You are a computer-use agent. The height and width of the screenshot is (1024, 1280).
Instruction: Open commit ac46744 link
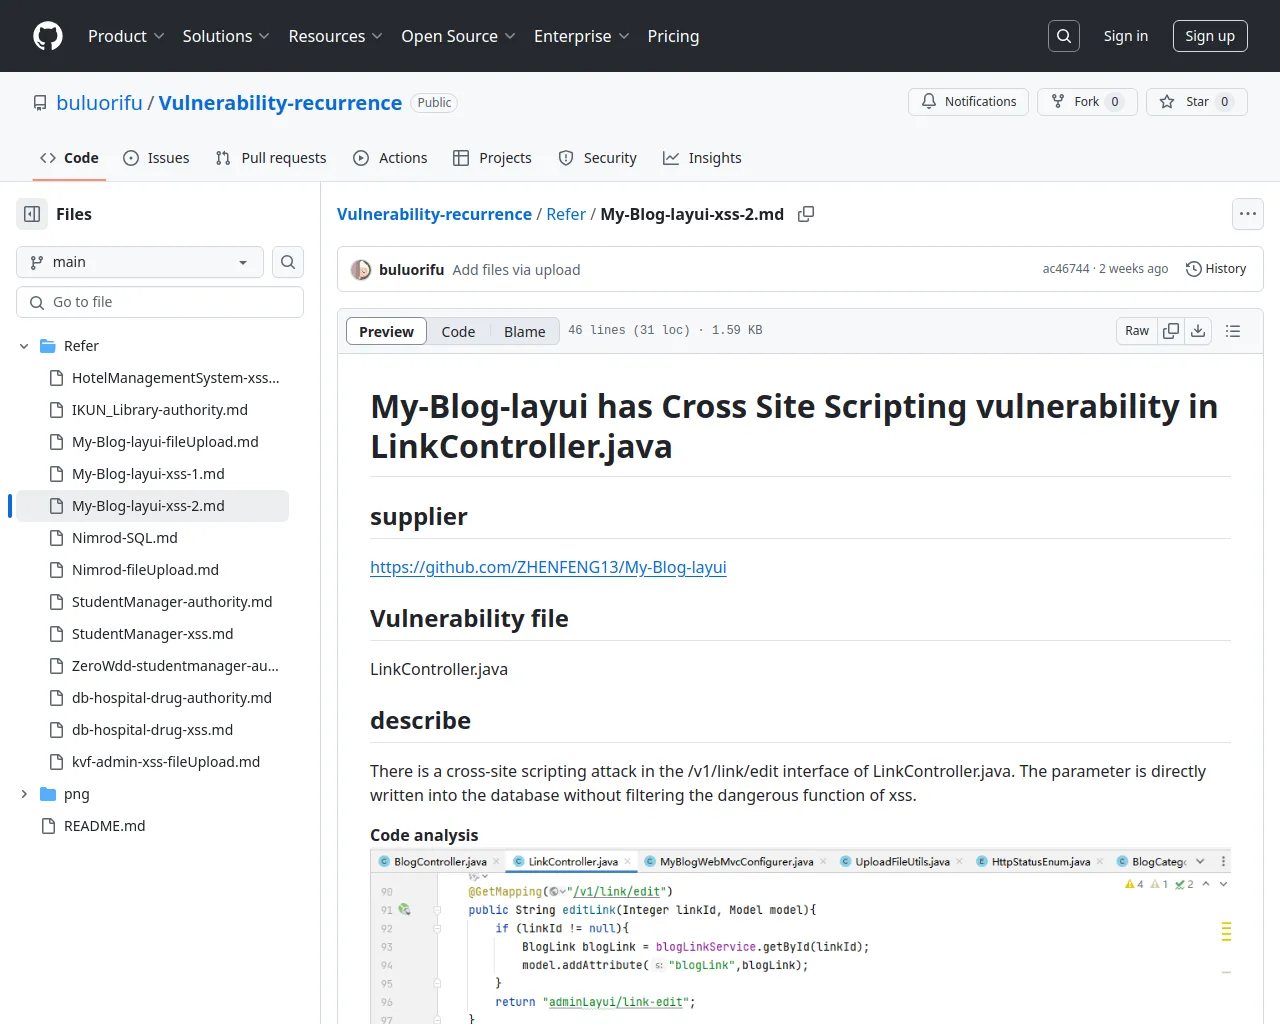point(1066,269)
